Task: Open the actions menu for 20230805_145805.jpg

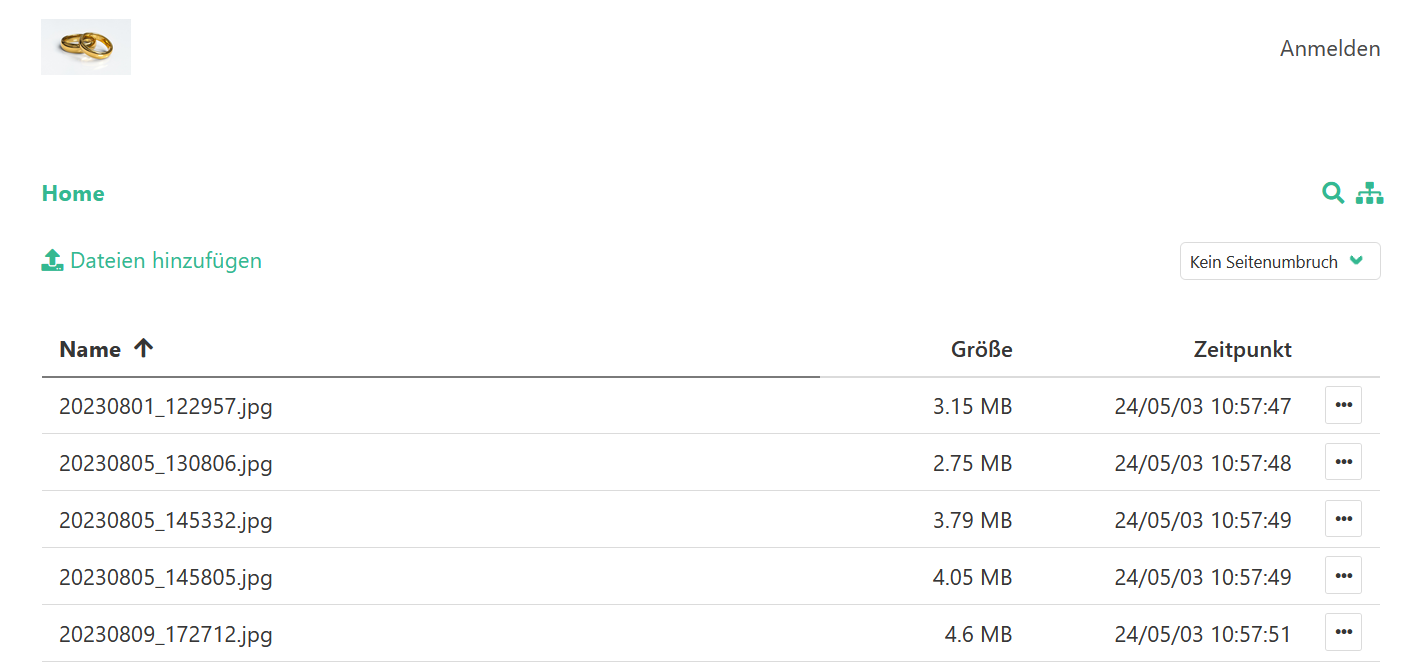Action: pyautogui.click(x=1343, y=575)
